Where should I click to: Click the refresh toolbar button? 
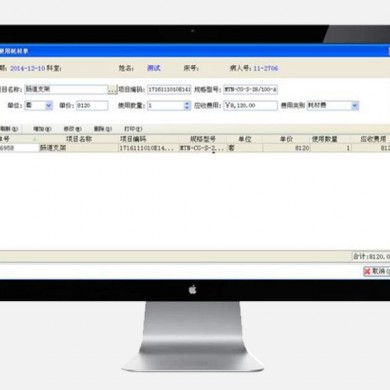9,129
